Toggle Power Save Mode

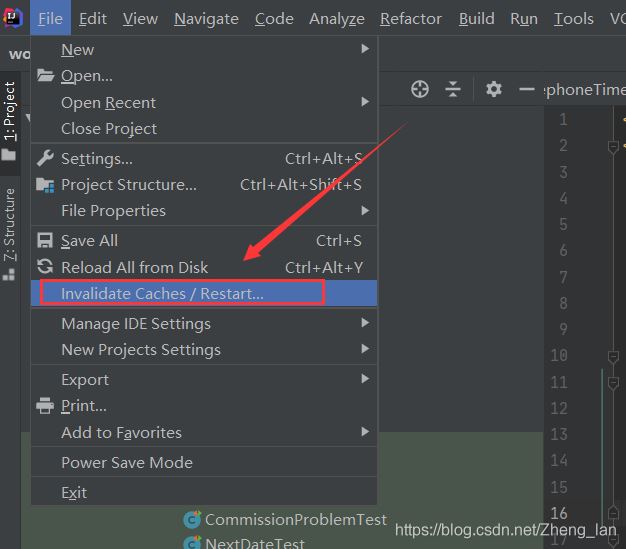126,462
